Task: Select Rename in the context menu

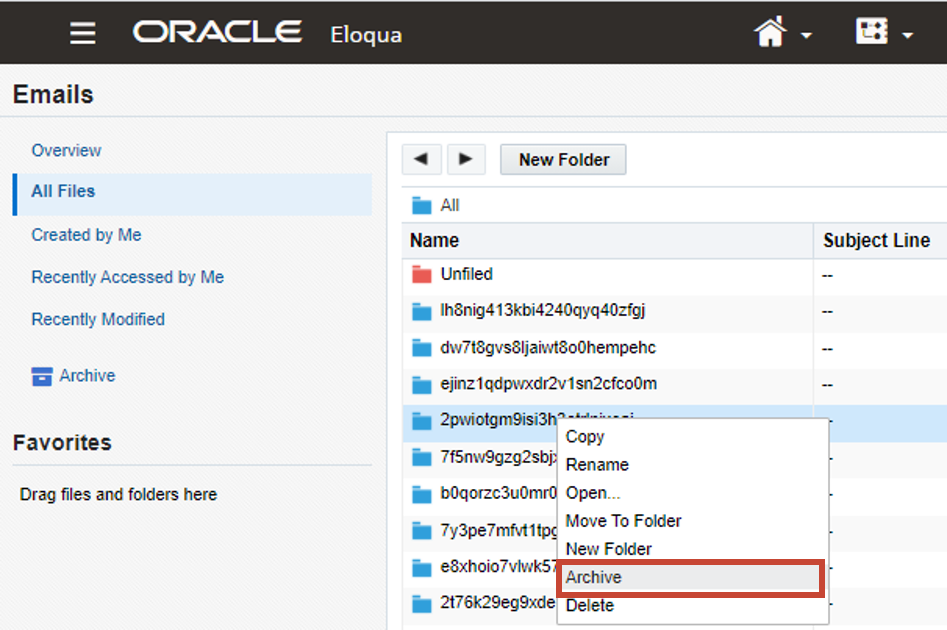Action: coord(597,465)
